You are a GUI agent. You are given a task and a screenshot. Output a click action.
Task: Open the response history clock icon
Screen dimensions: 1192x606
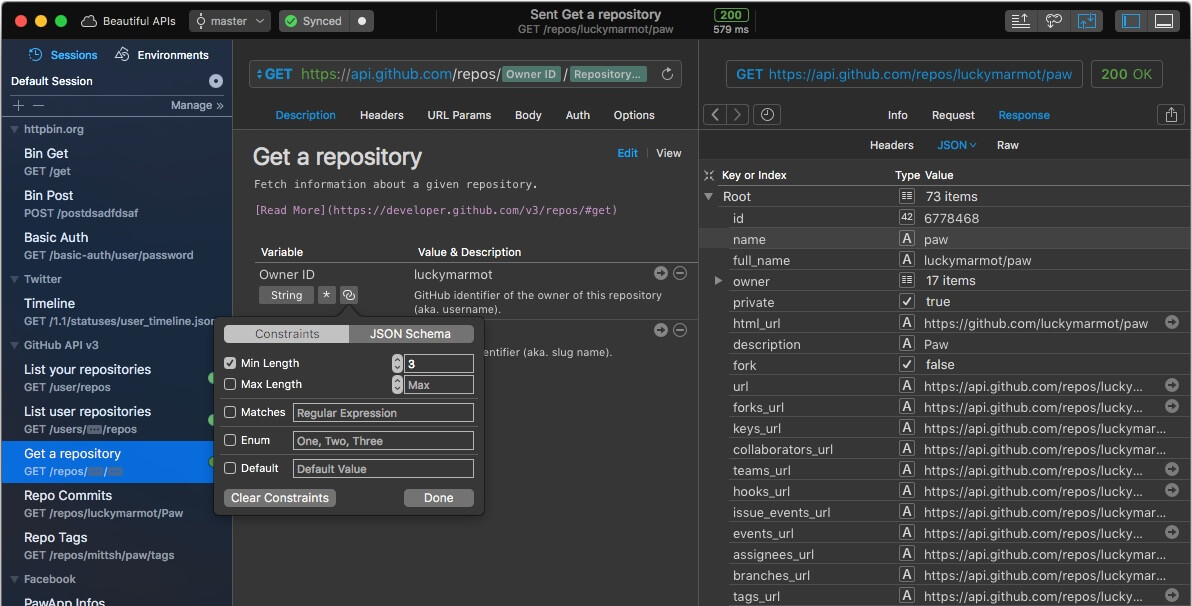(767, 115)
